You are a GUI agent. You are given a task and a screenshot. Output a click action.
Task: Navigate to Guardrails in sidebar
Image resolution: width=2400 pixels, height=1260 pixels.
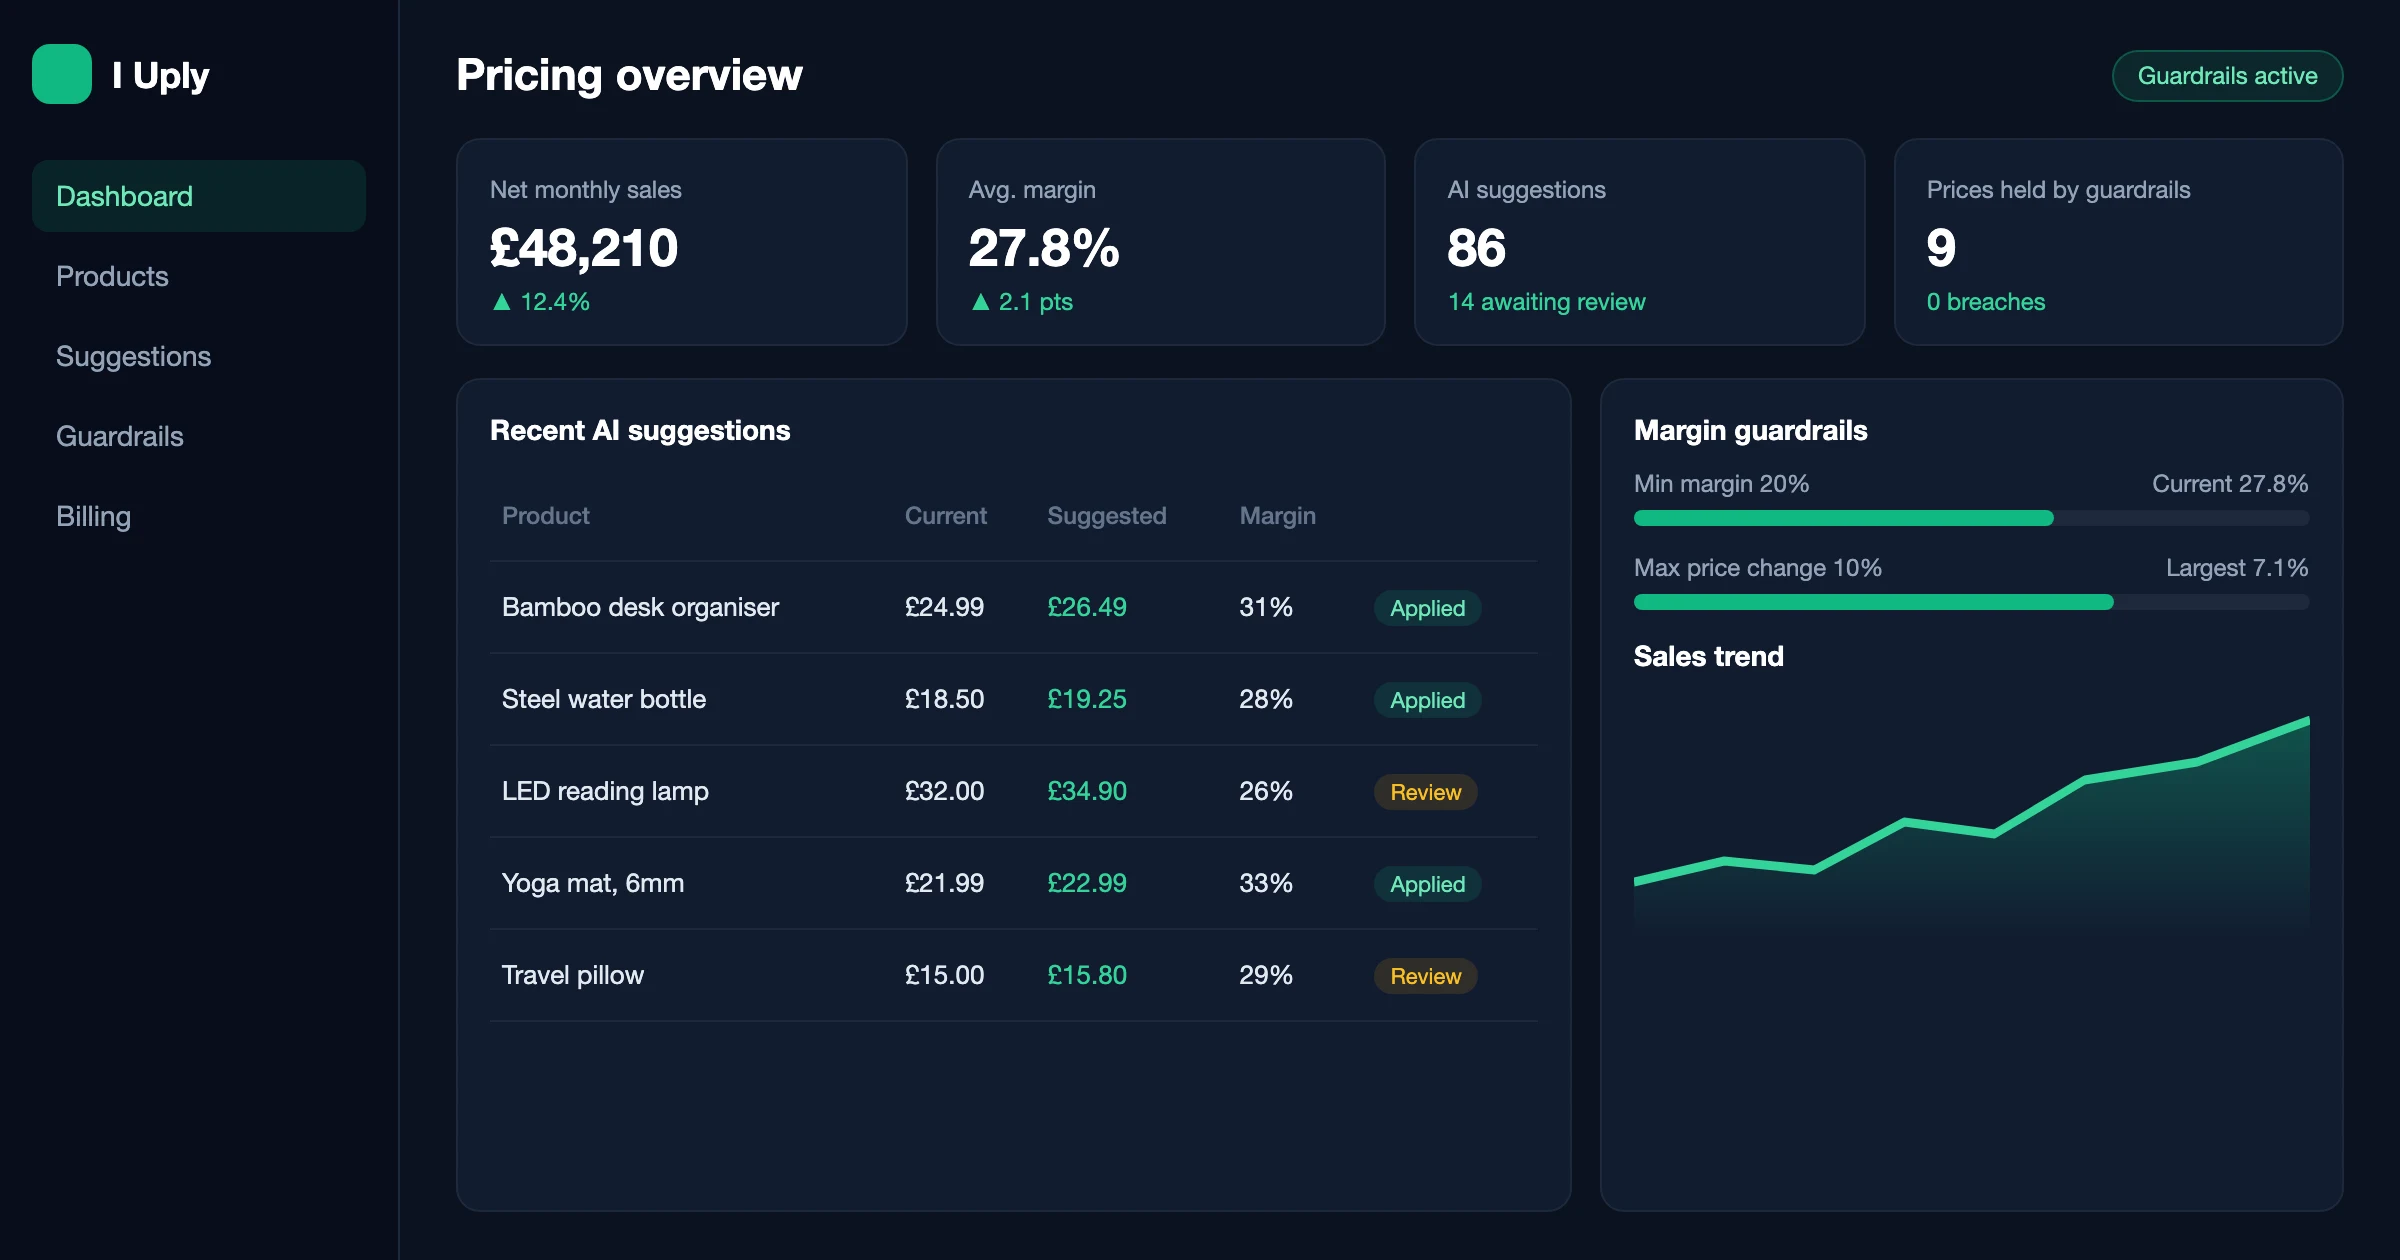[x=199, y=436]
